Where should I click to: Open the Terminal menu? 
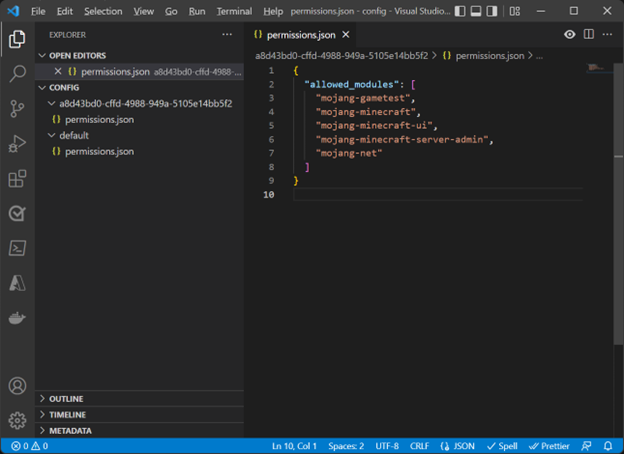234,11
